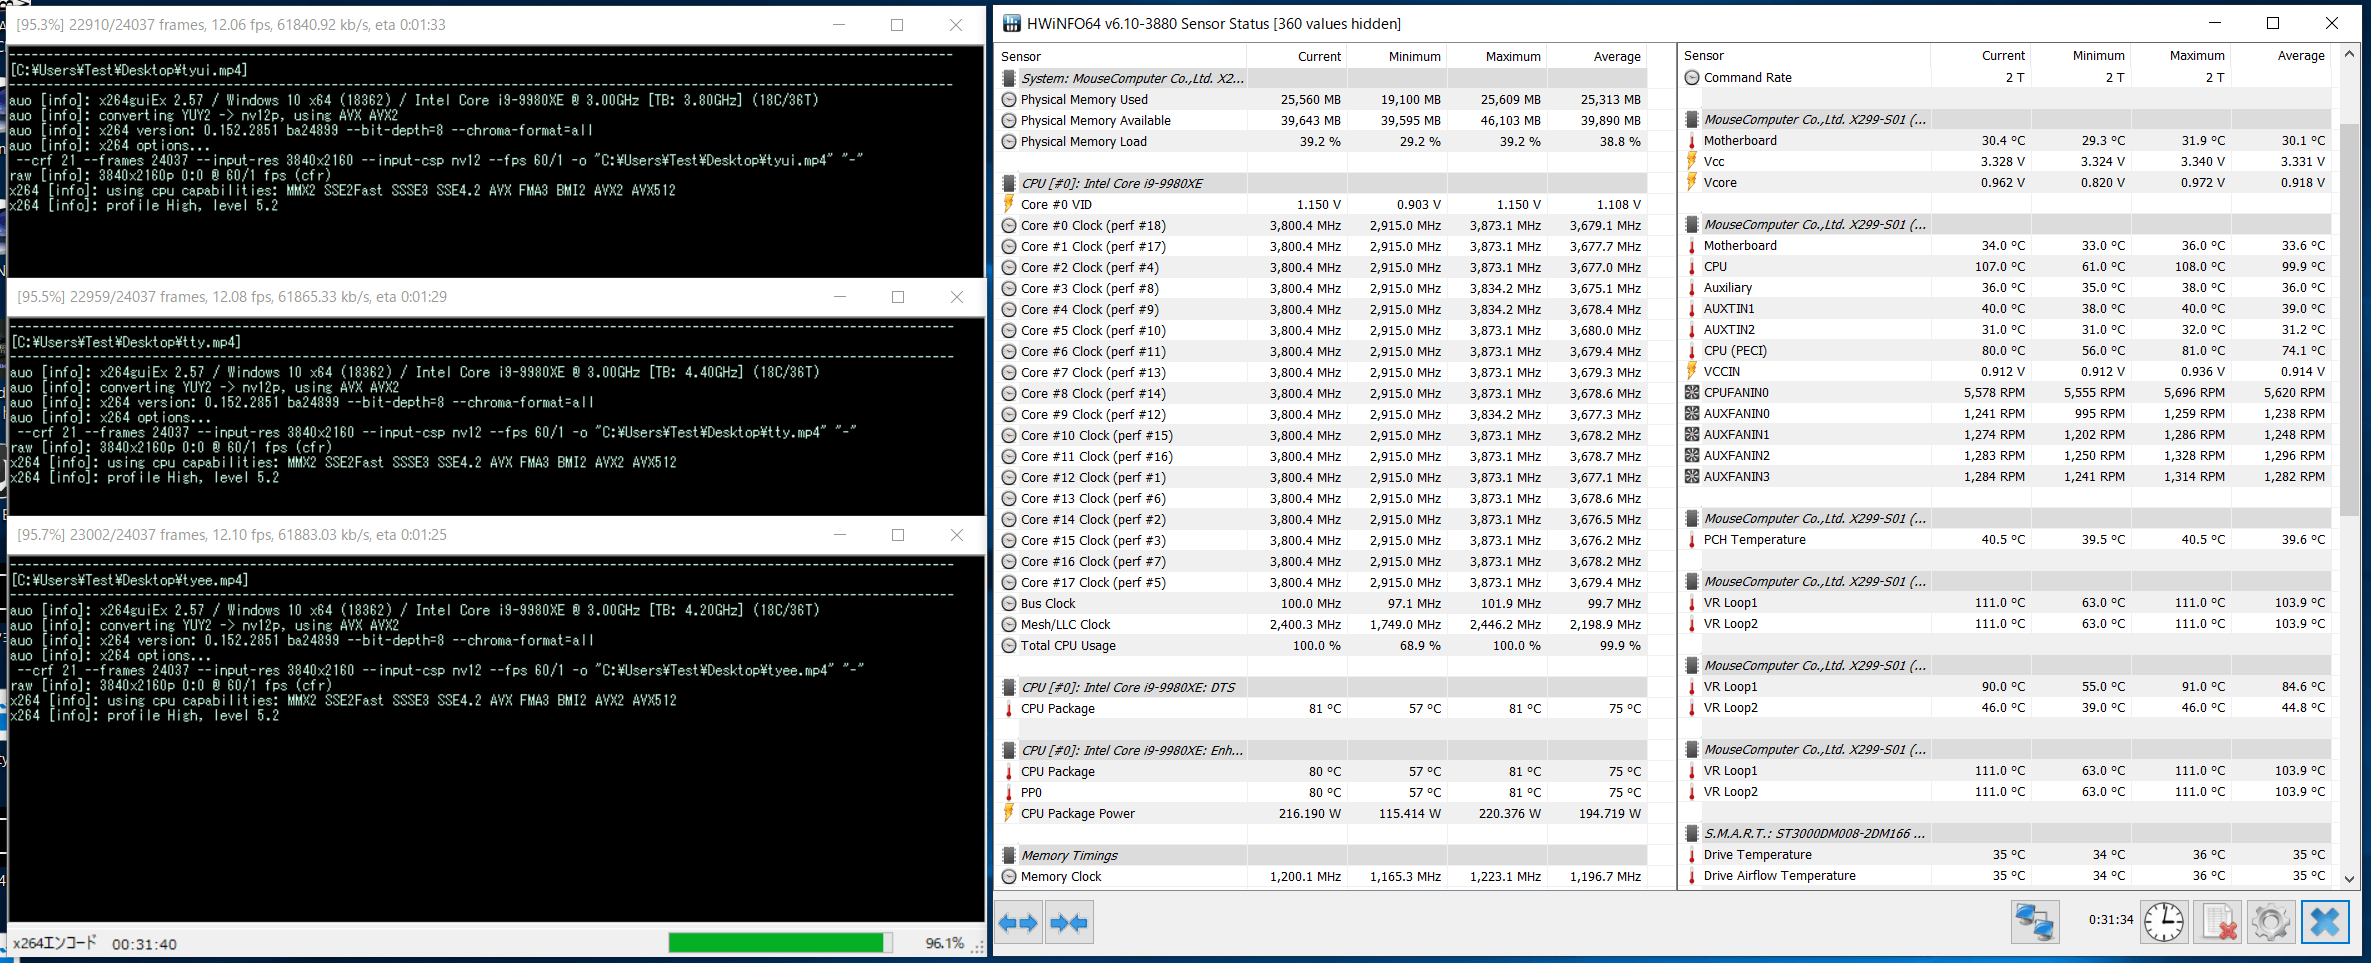Viewport: 2371px width, 963px height.
Task: Click the icon beside Mesh/LLC Clock
Action: 1009,625
